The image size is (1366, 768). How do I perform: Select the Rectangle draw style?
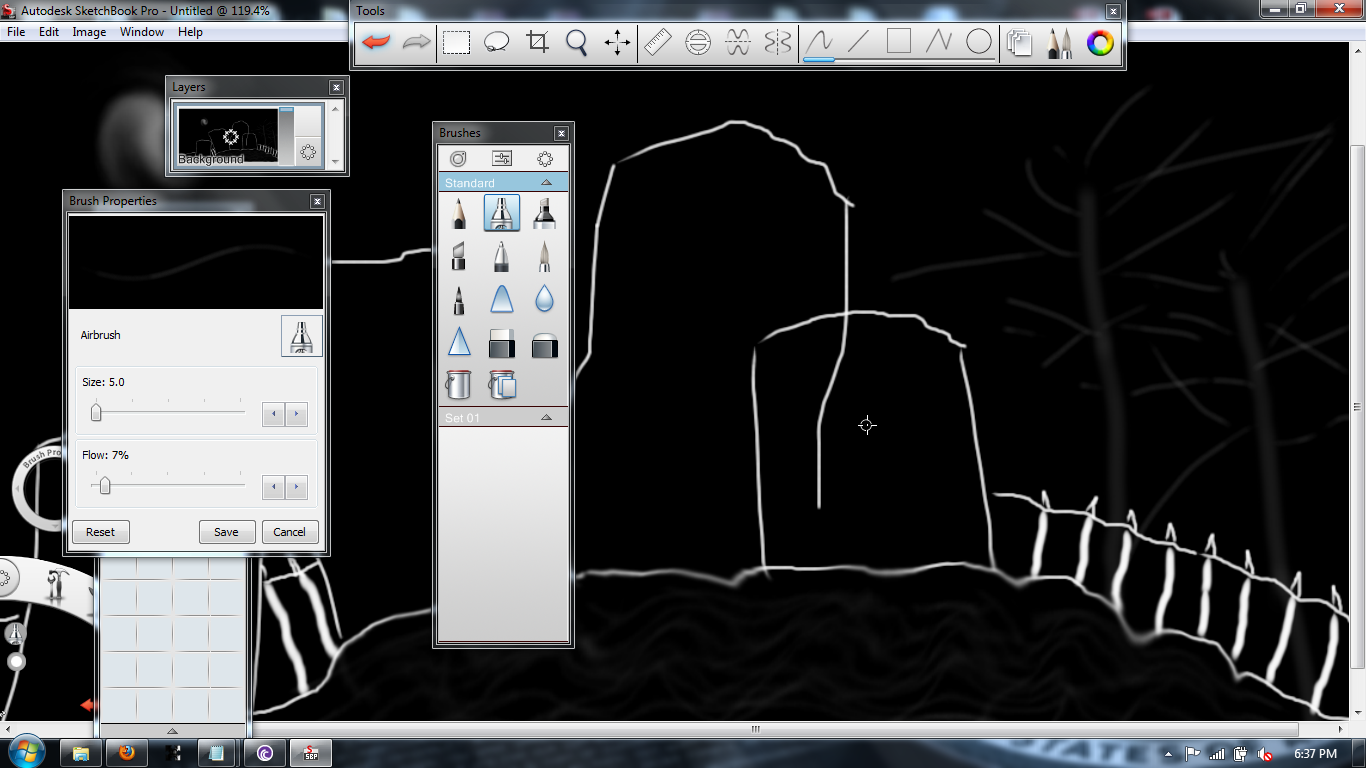(x=899, y=42)
